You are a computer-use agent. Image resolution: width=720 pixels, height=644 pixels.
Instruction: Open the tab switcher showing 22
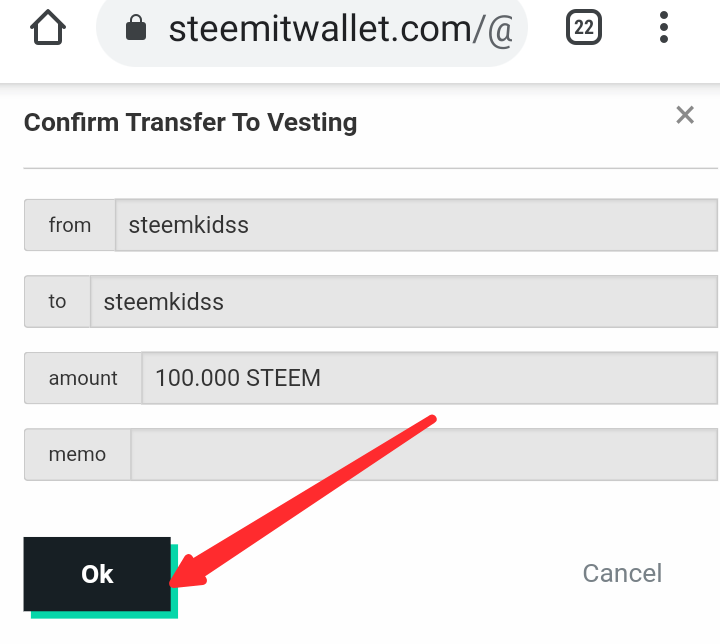584,27
